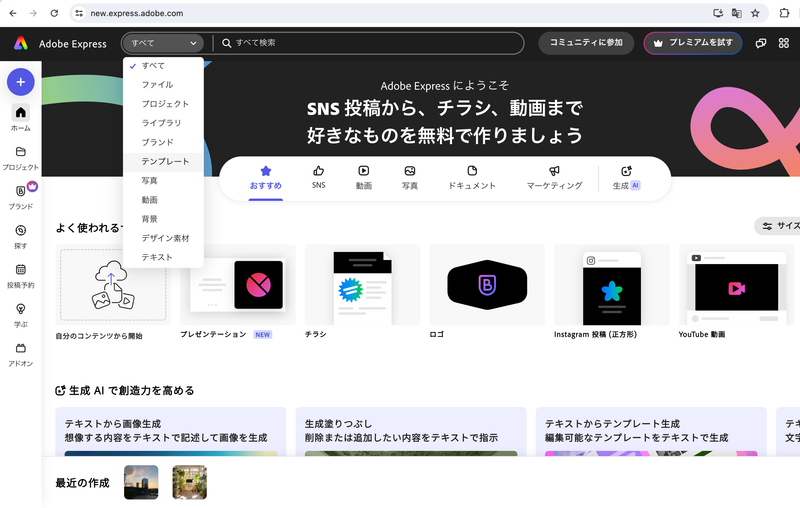The width and height of the screenshot is (800, 508).
Task: Open テキストから画像生成 AI card
Action: (x=171, y=431)
